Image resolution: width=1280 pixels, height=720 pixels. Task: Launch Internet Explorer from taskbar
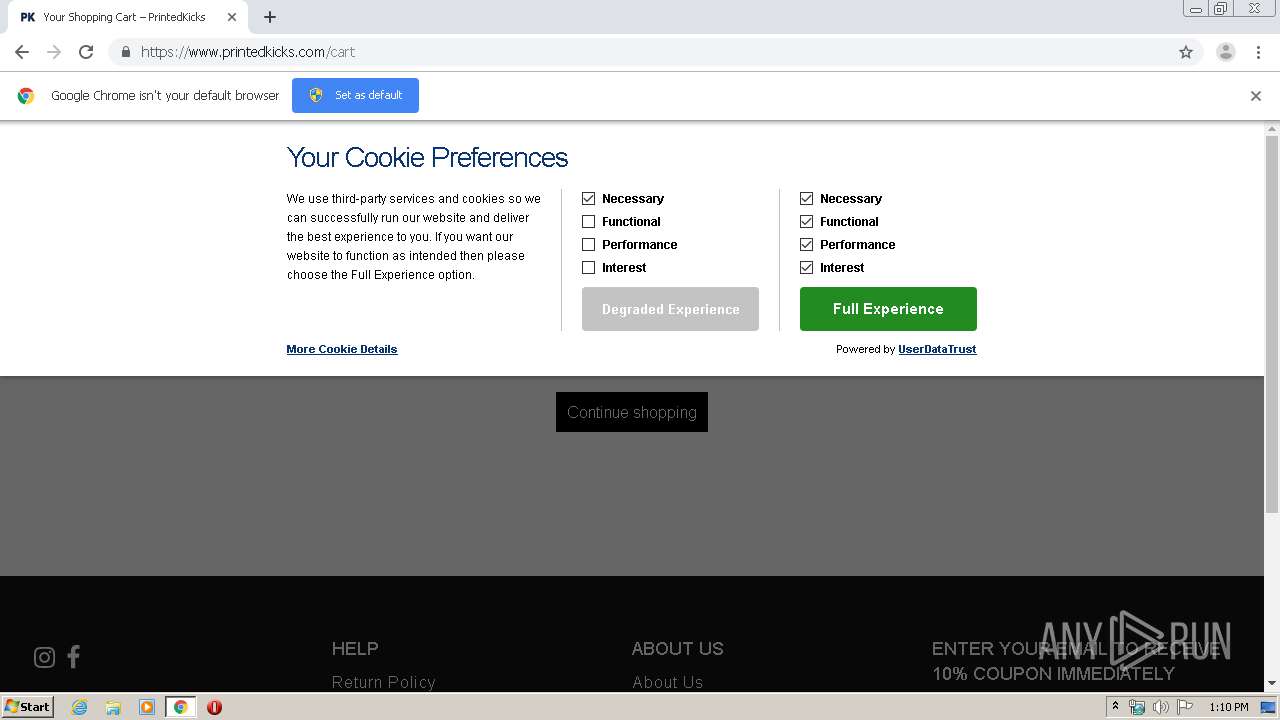tap(80, 707)
